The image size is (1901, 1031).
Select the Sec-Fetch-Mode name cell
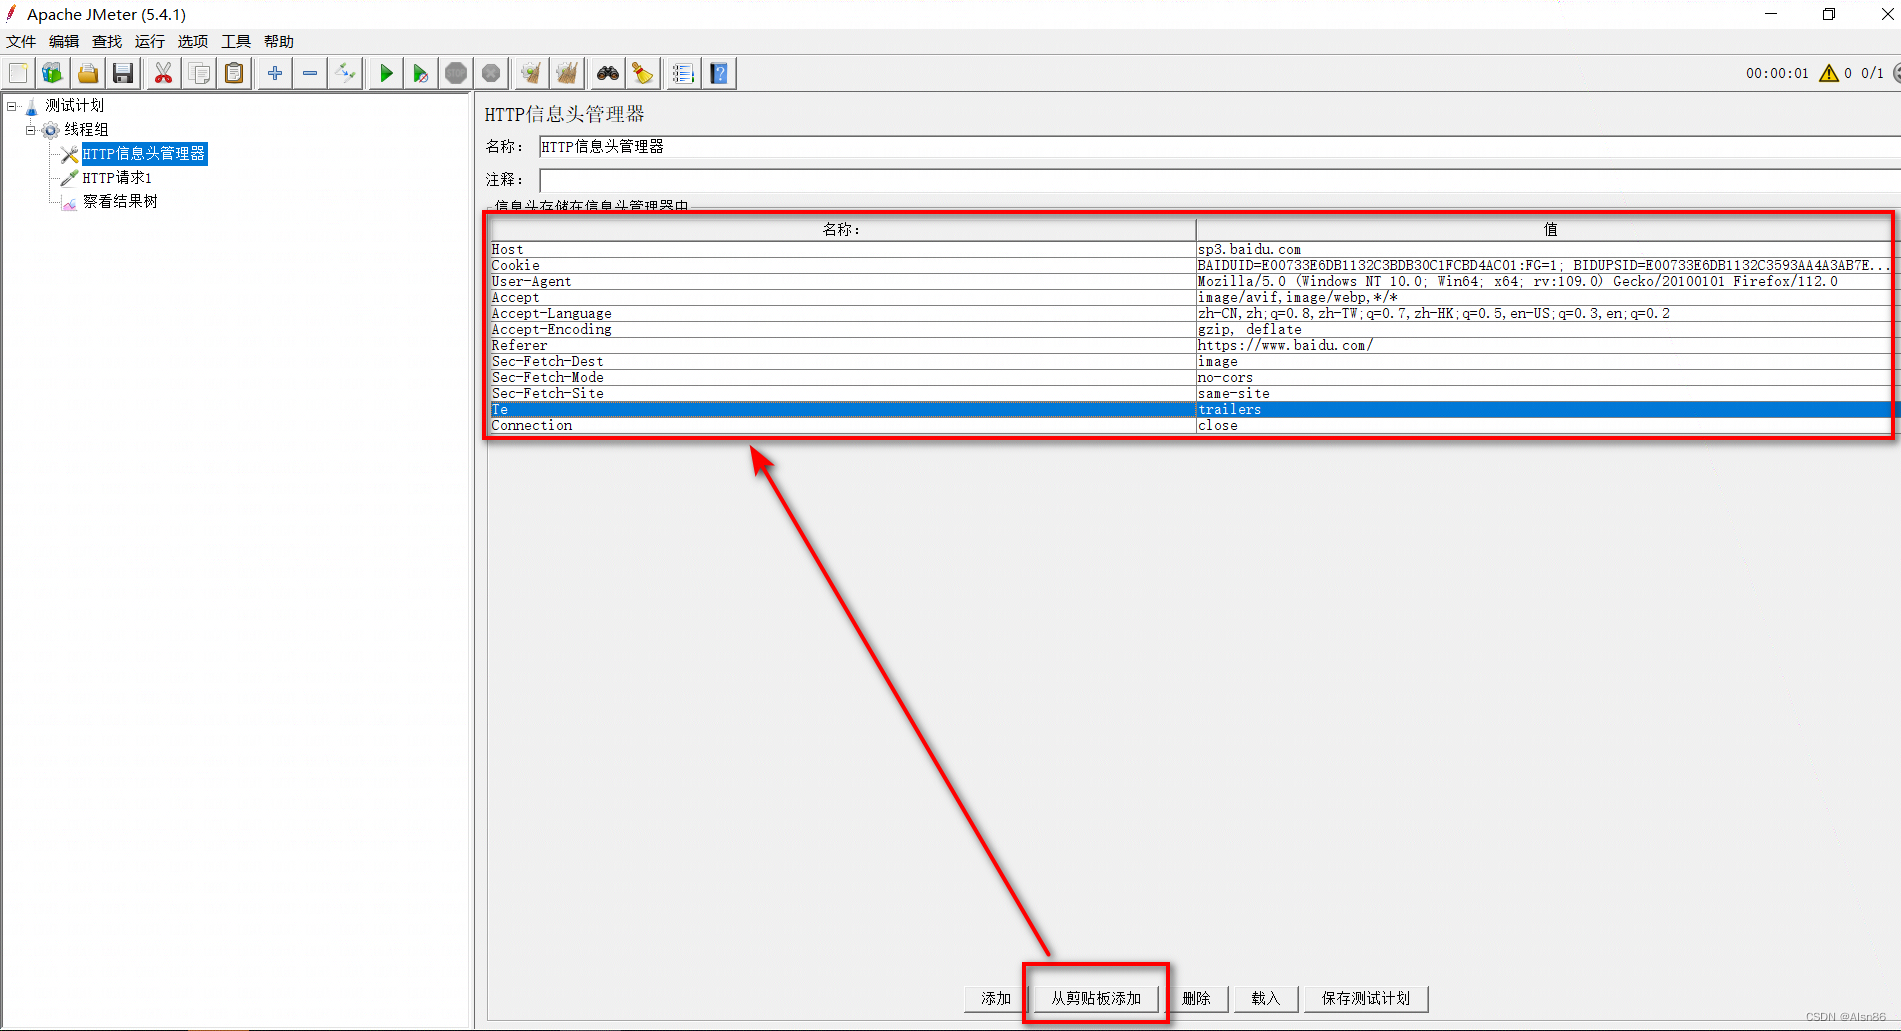[842, 378]
